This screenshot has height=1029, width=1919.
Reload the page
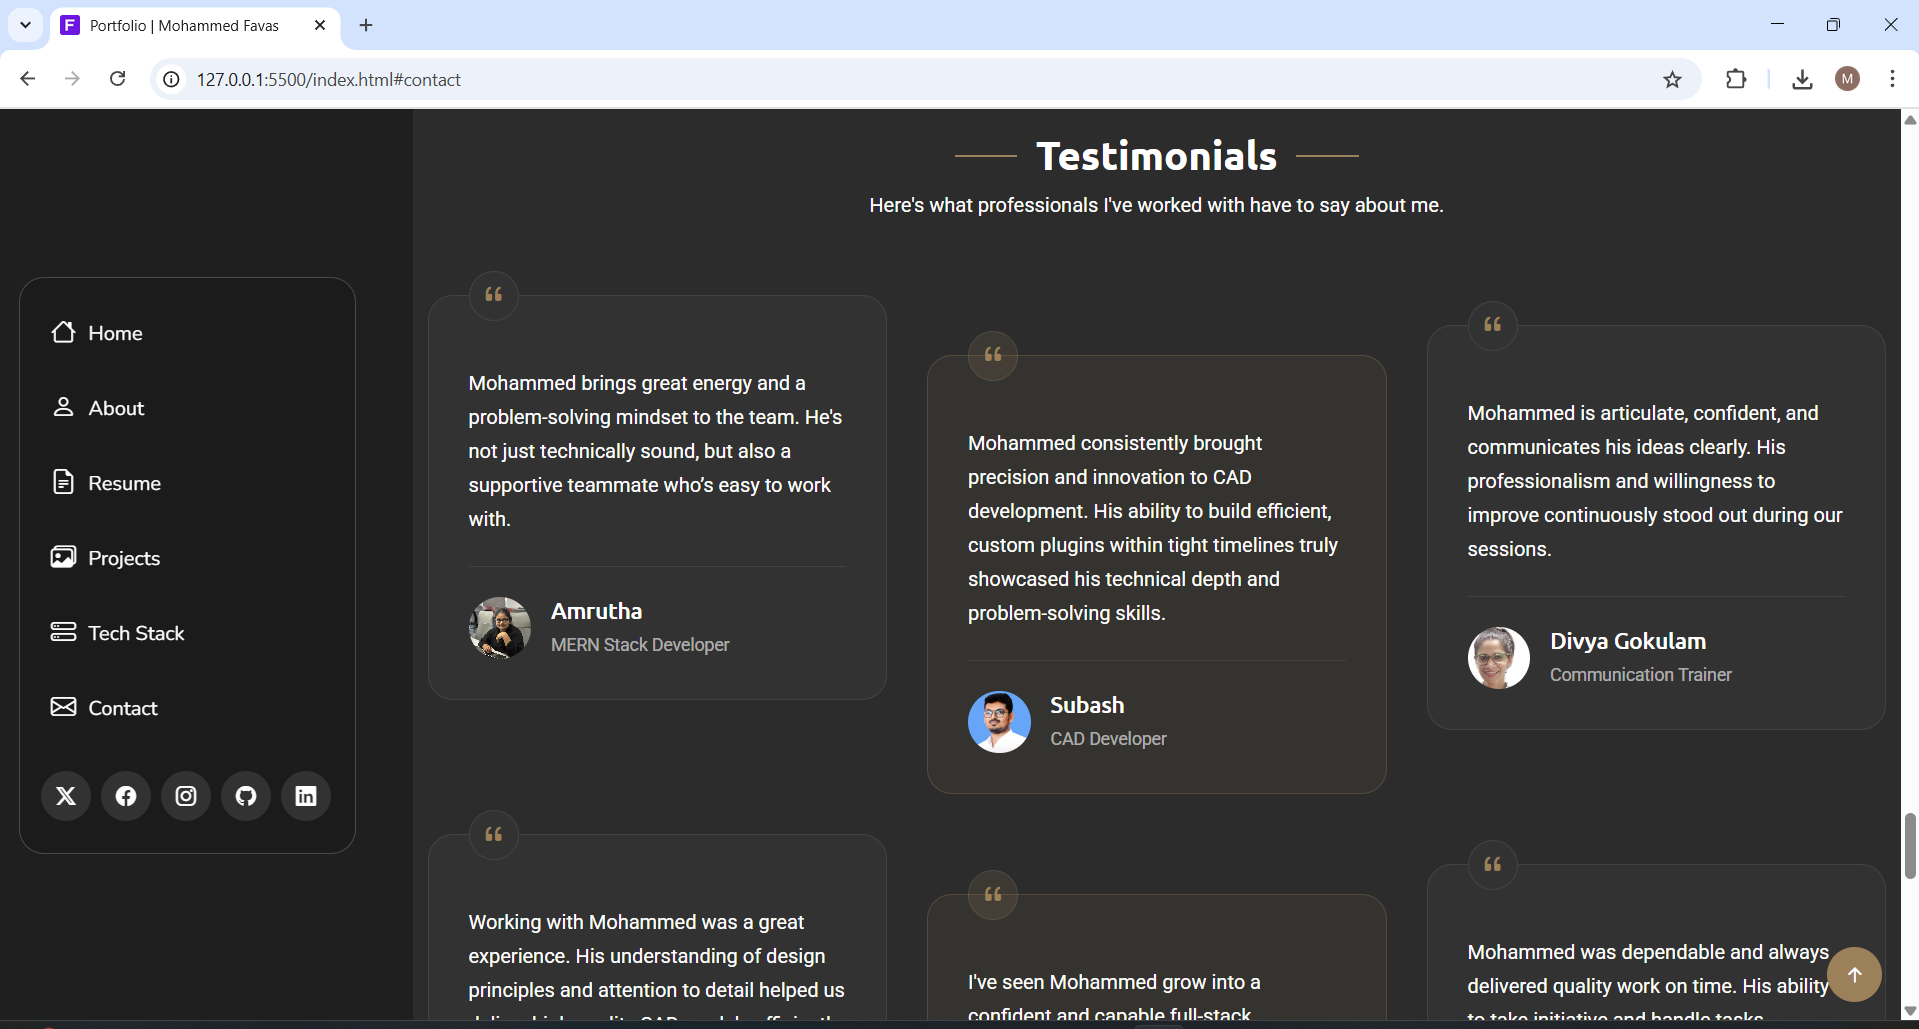(118, 79)
